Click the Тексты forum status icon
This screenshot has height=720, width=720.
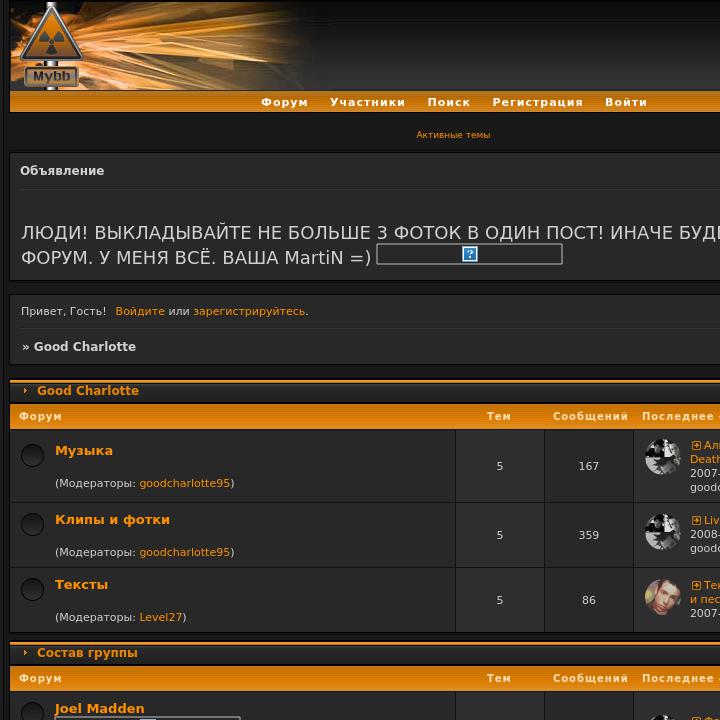(x=32, y=589)
